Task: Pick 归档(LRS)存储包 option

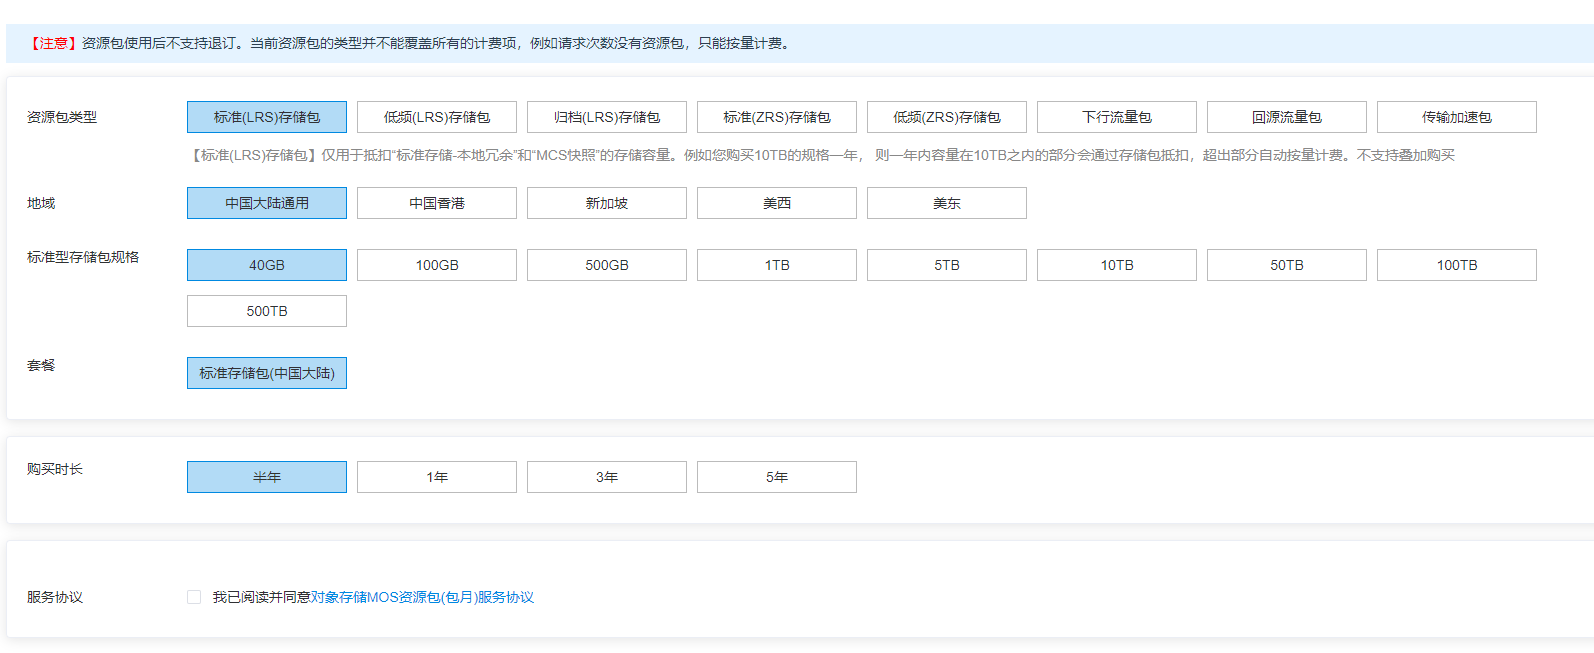Action: [x=607, y=117]
